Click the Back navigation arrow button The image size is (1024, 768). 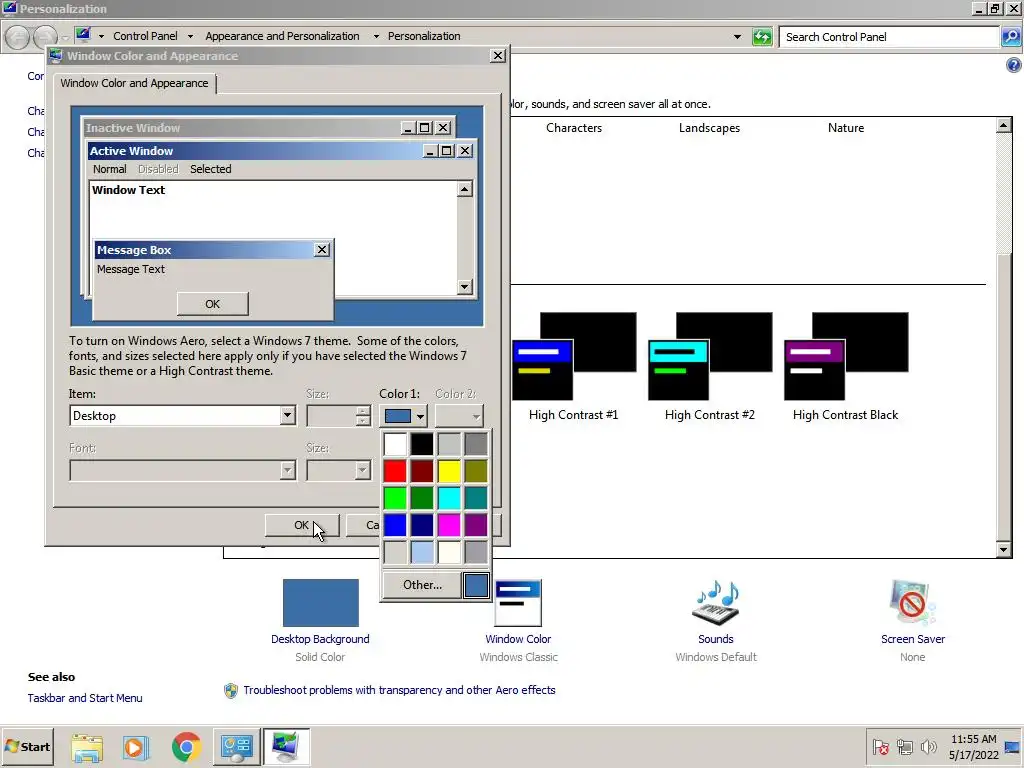click(x=18, y=37)
